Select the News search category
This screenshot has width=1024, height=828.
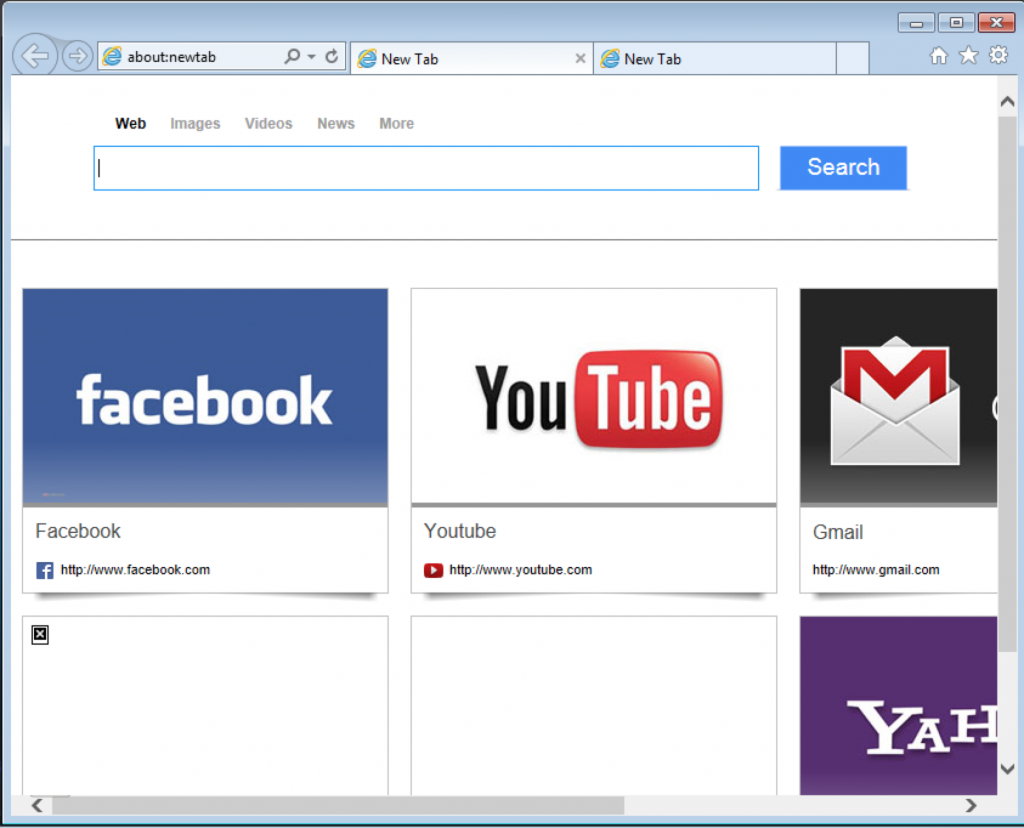[x=336, y=123]
